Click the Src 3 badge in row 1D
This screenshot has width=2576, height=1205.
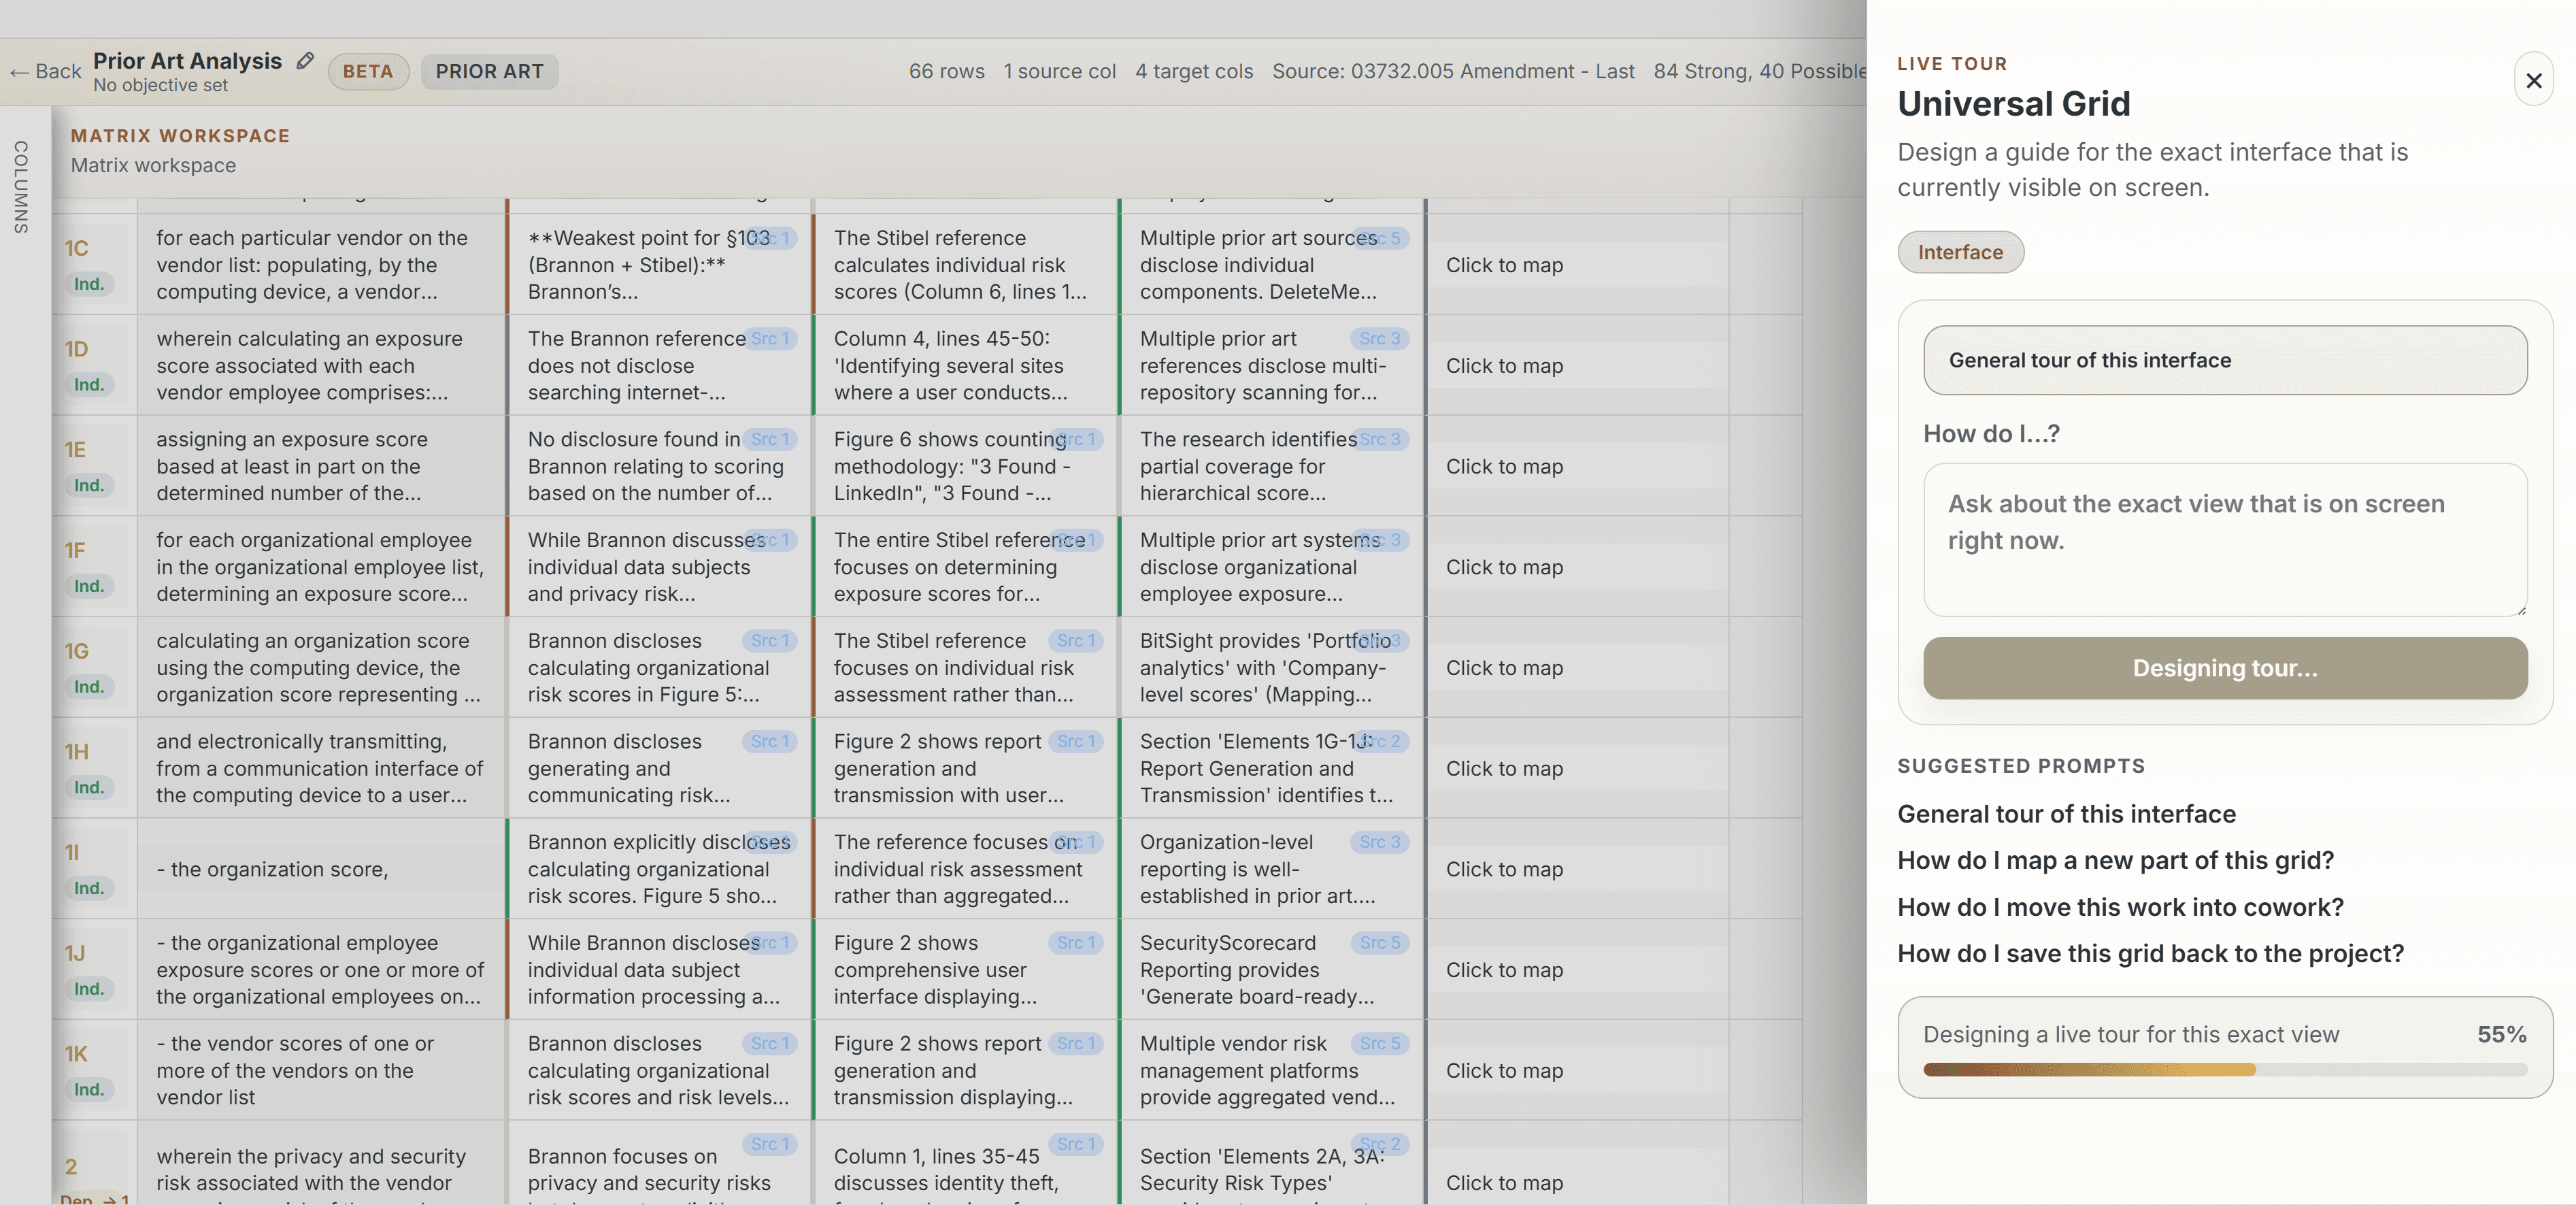(x=1379, y=338)
